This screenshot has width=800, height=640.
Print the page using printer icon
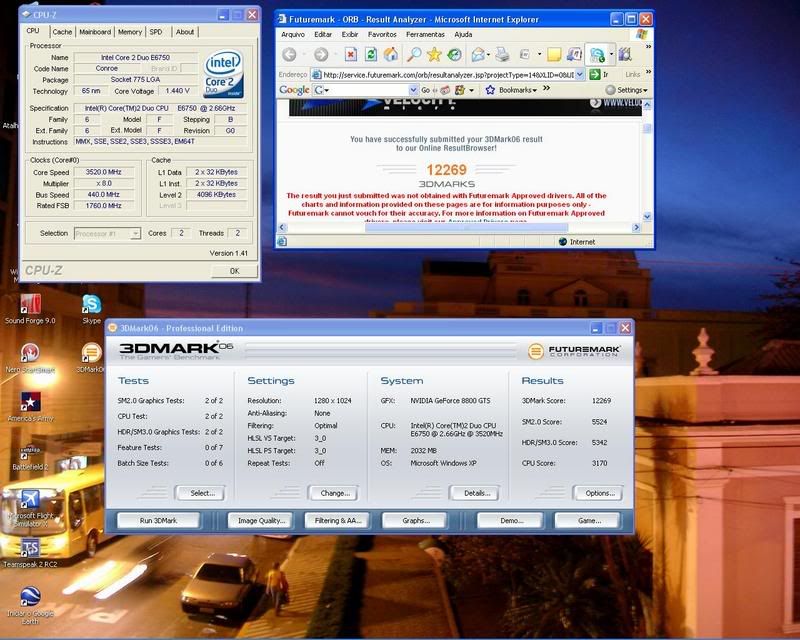pos(502,55)
